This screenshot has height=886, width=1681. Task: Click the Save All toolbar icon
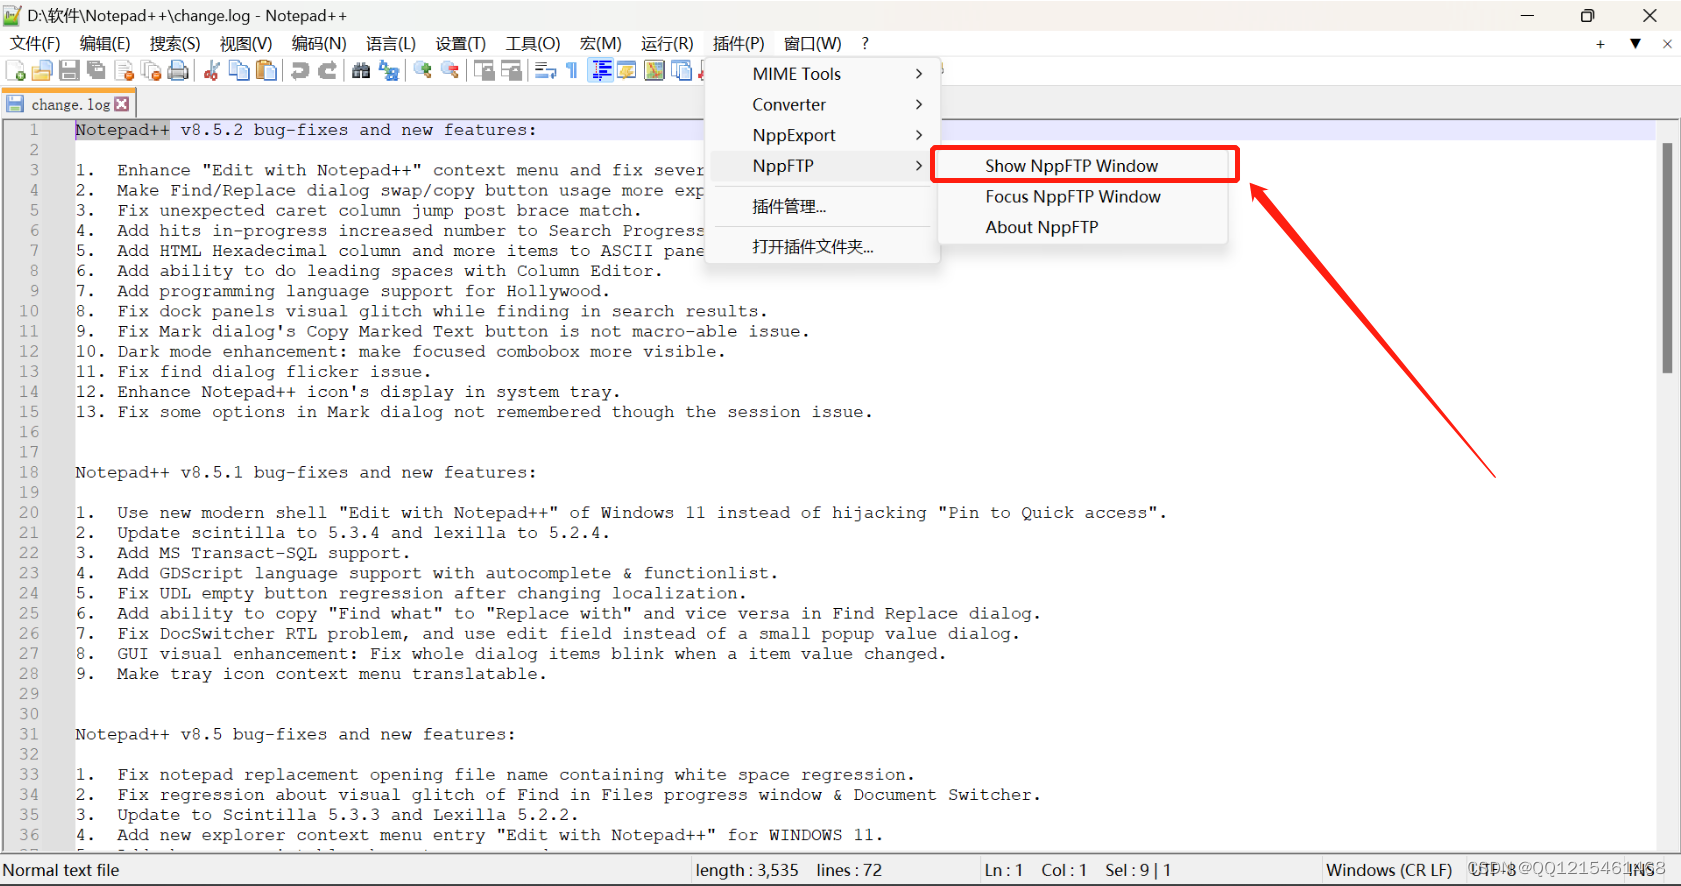(96, 70)
